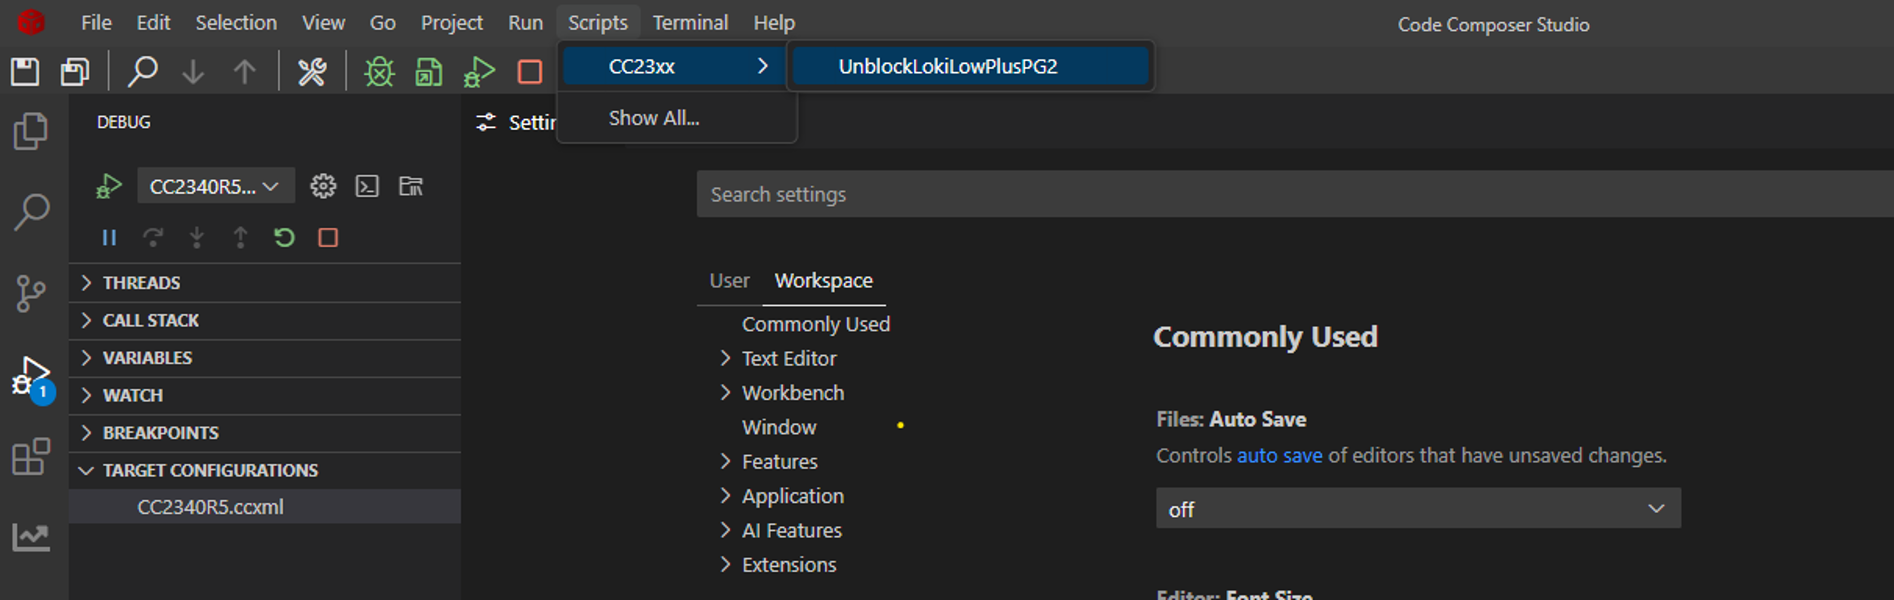Viewport: 1894px width, 600px height.
Task: Open the Extensions view
Action: pyautogui.click(x=31, y=457)
